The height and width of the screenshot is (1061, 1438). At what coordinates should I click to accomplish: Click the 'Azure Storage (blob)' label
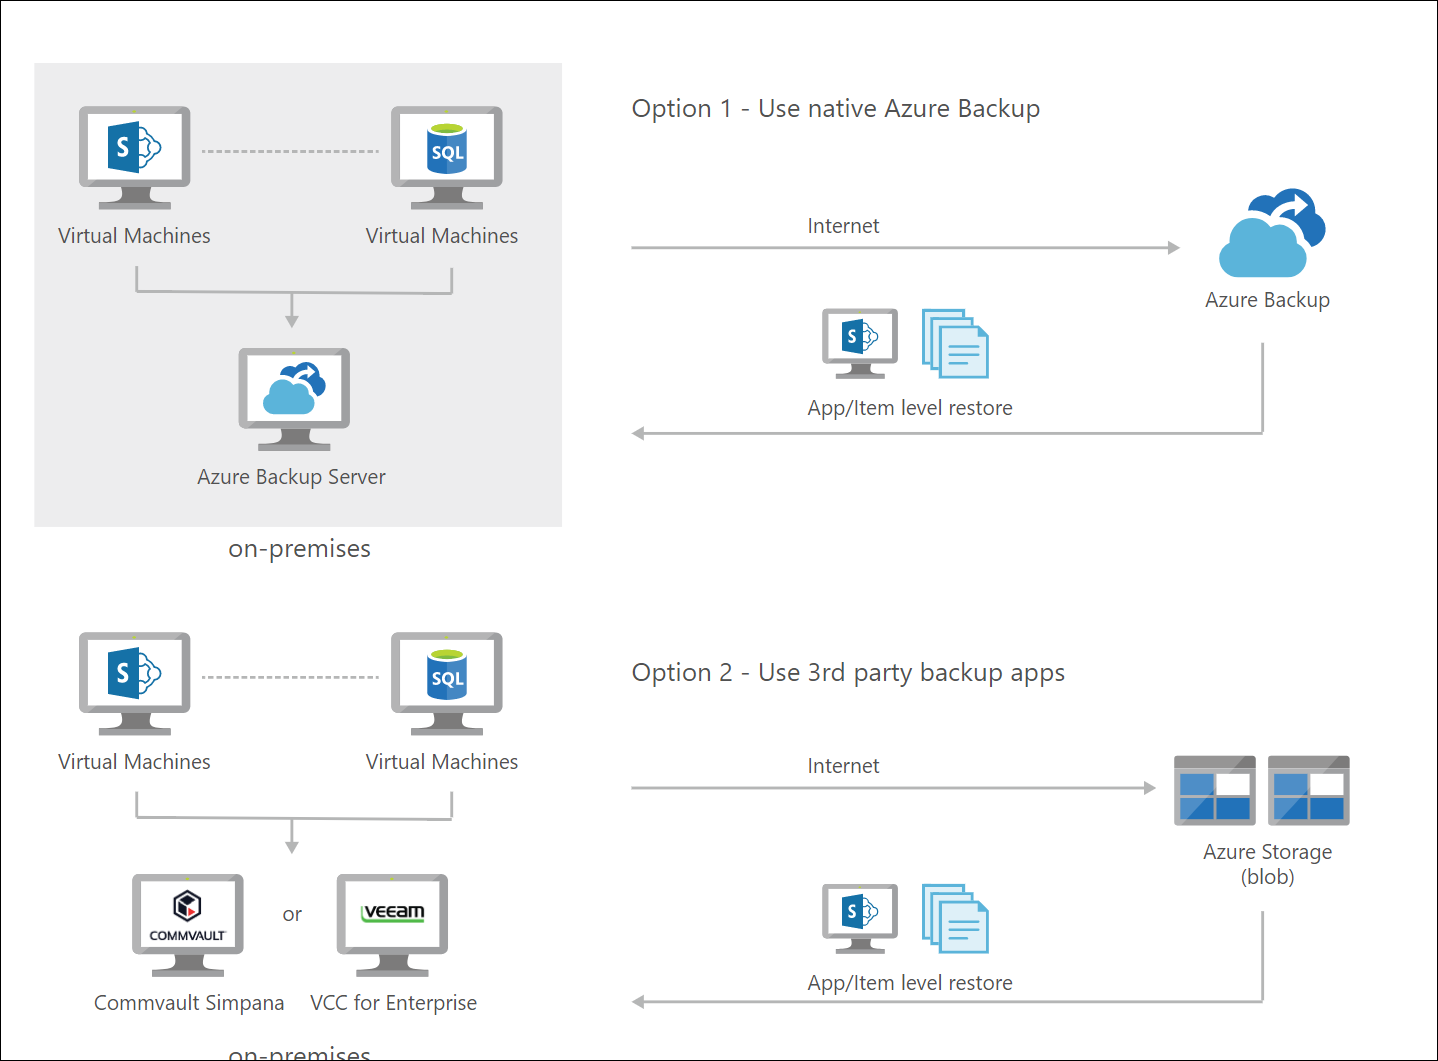(x=1268, y=864)
